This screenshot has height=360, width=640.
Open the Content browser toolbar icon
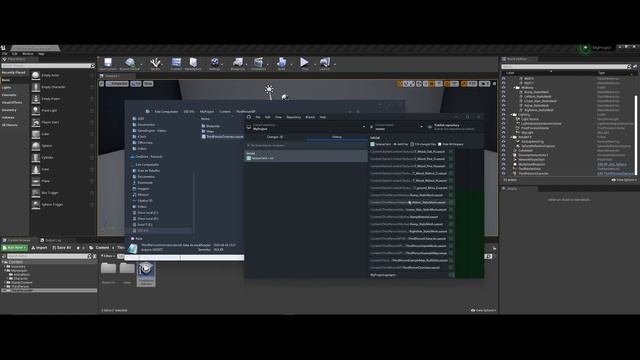pos(176,63)
